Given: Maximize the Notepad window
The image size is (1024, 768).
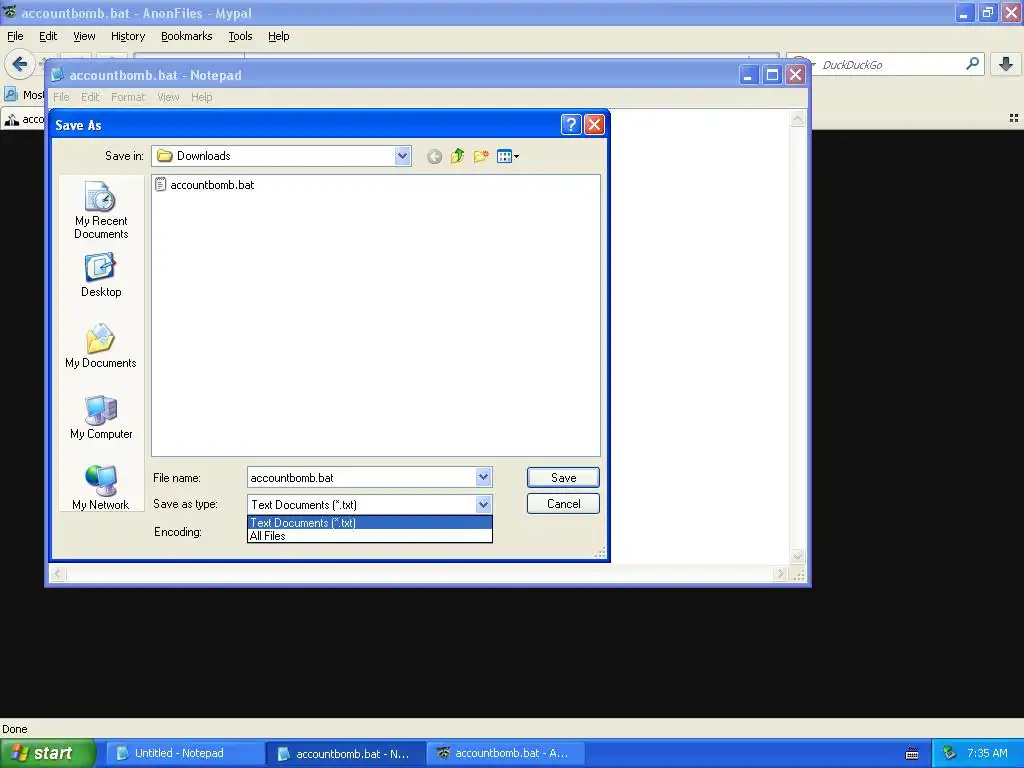Looking at the screenshot, I should (772, 75).
